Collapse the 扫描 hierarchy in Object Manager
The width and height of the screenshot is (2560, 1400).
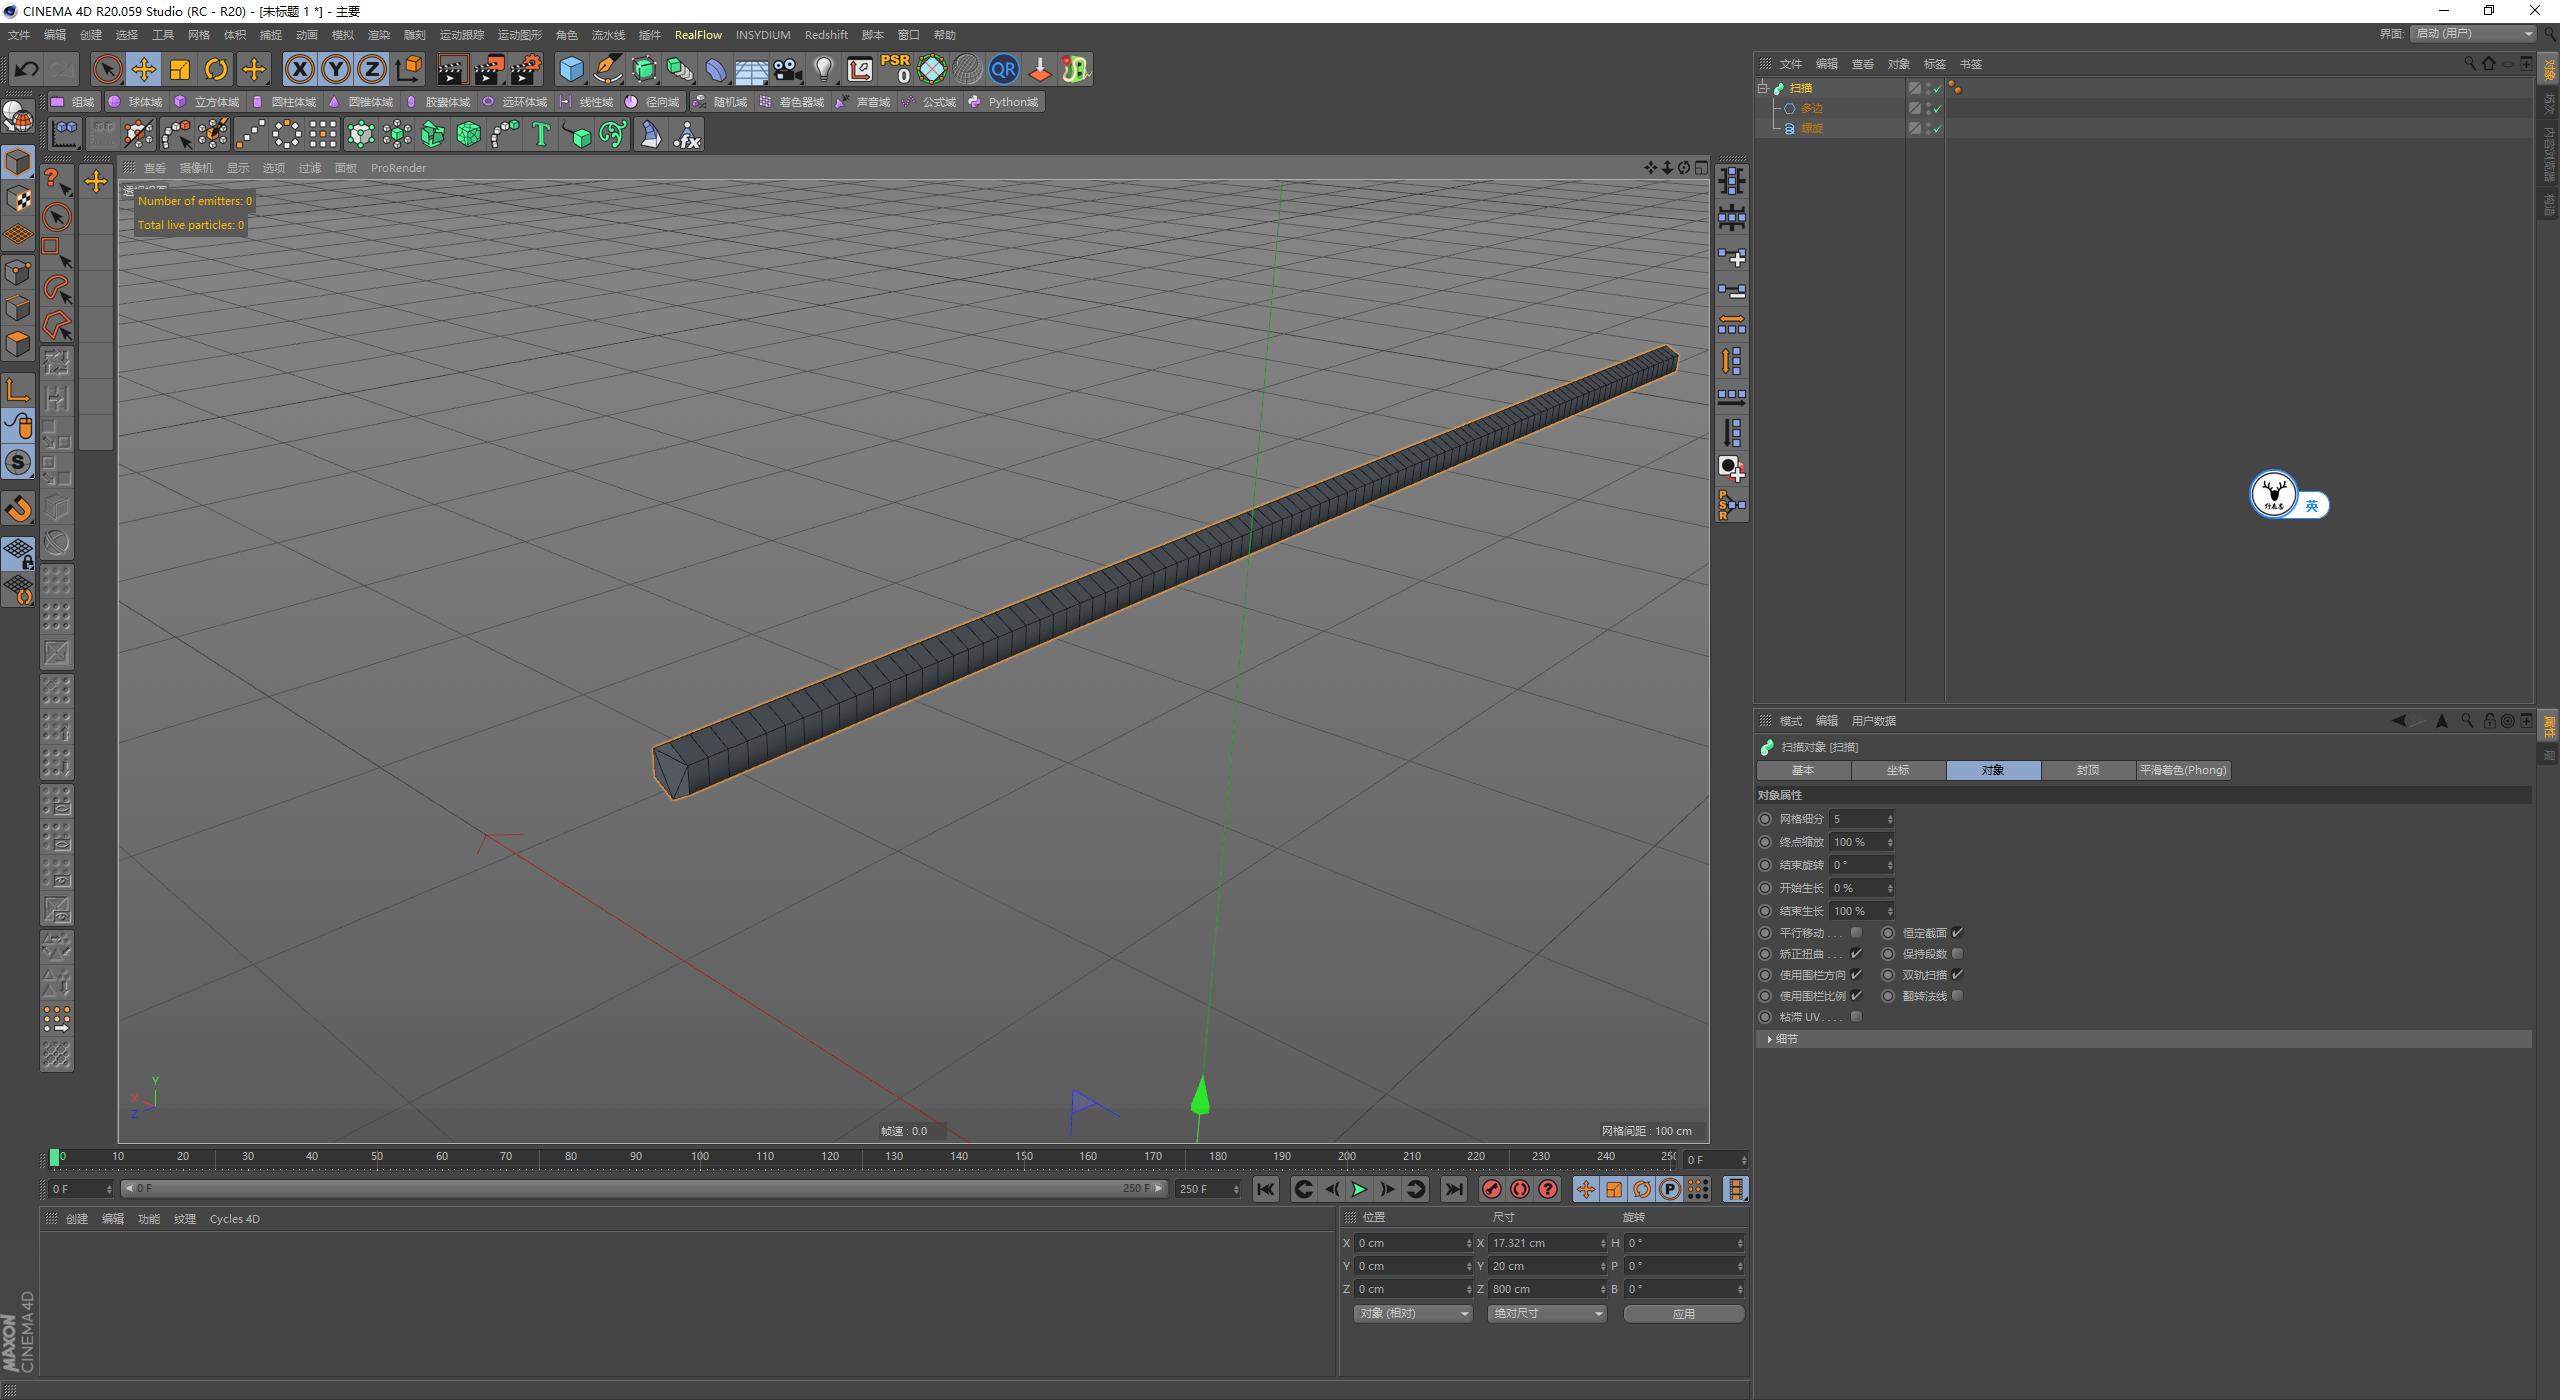coord(1763,88)
